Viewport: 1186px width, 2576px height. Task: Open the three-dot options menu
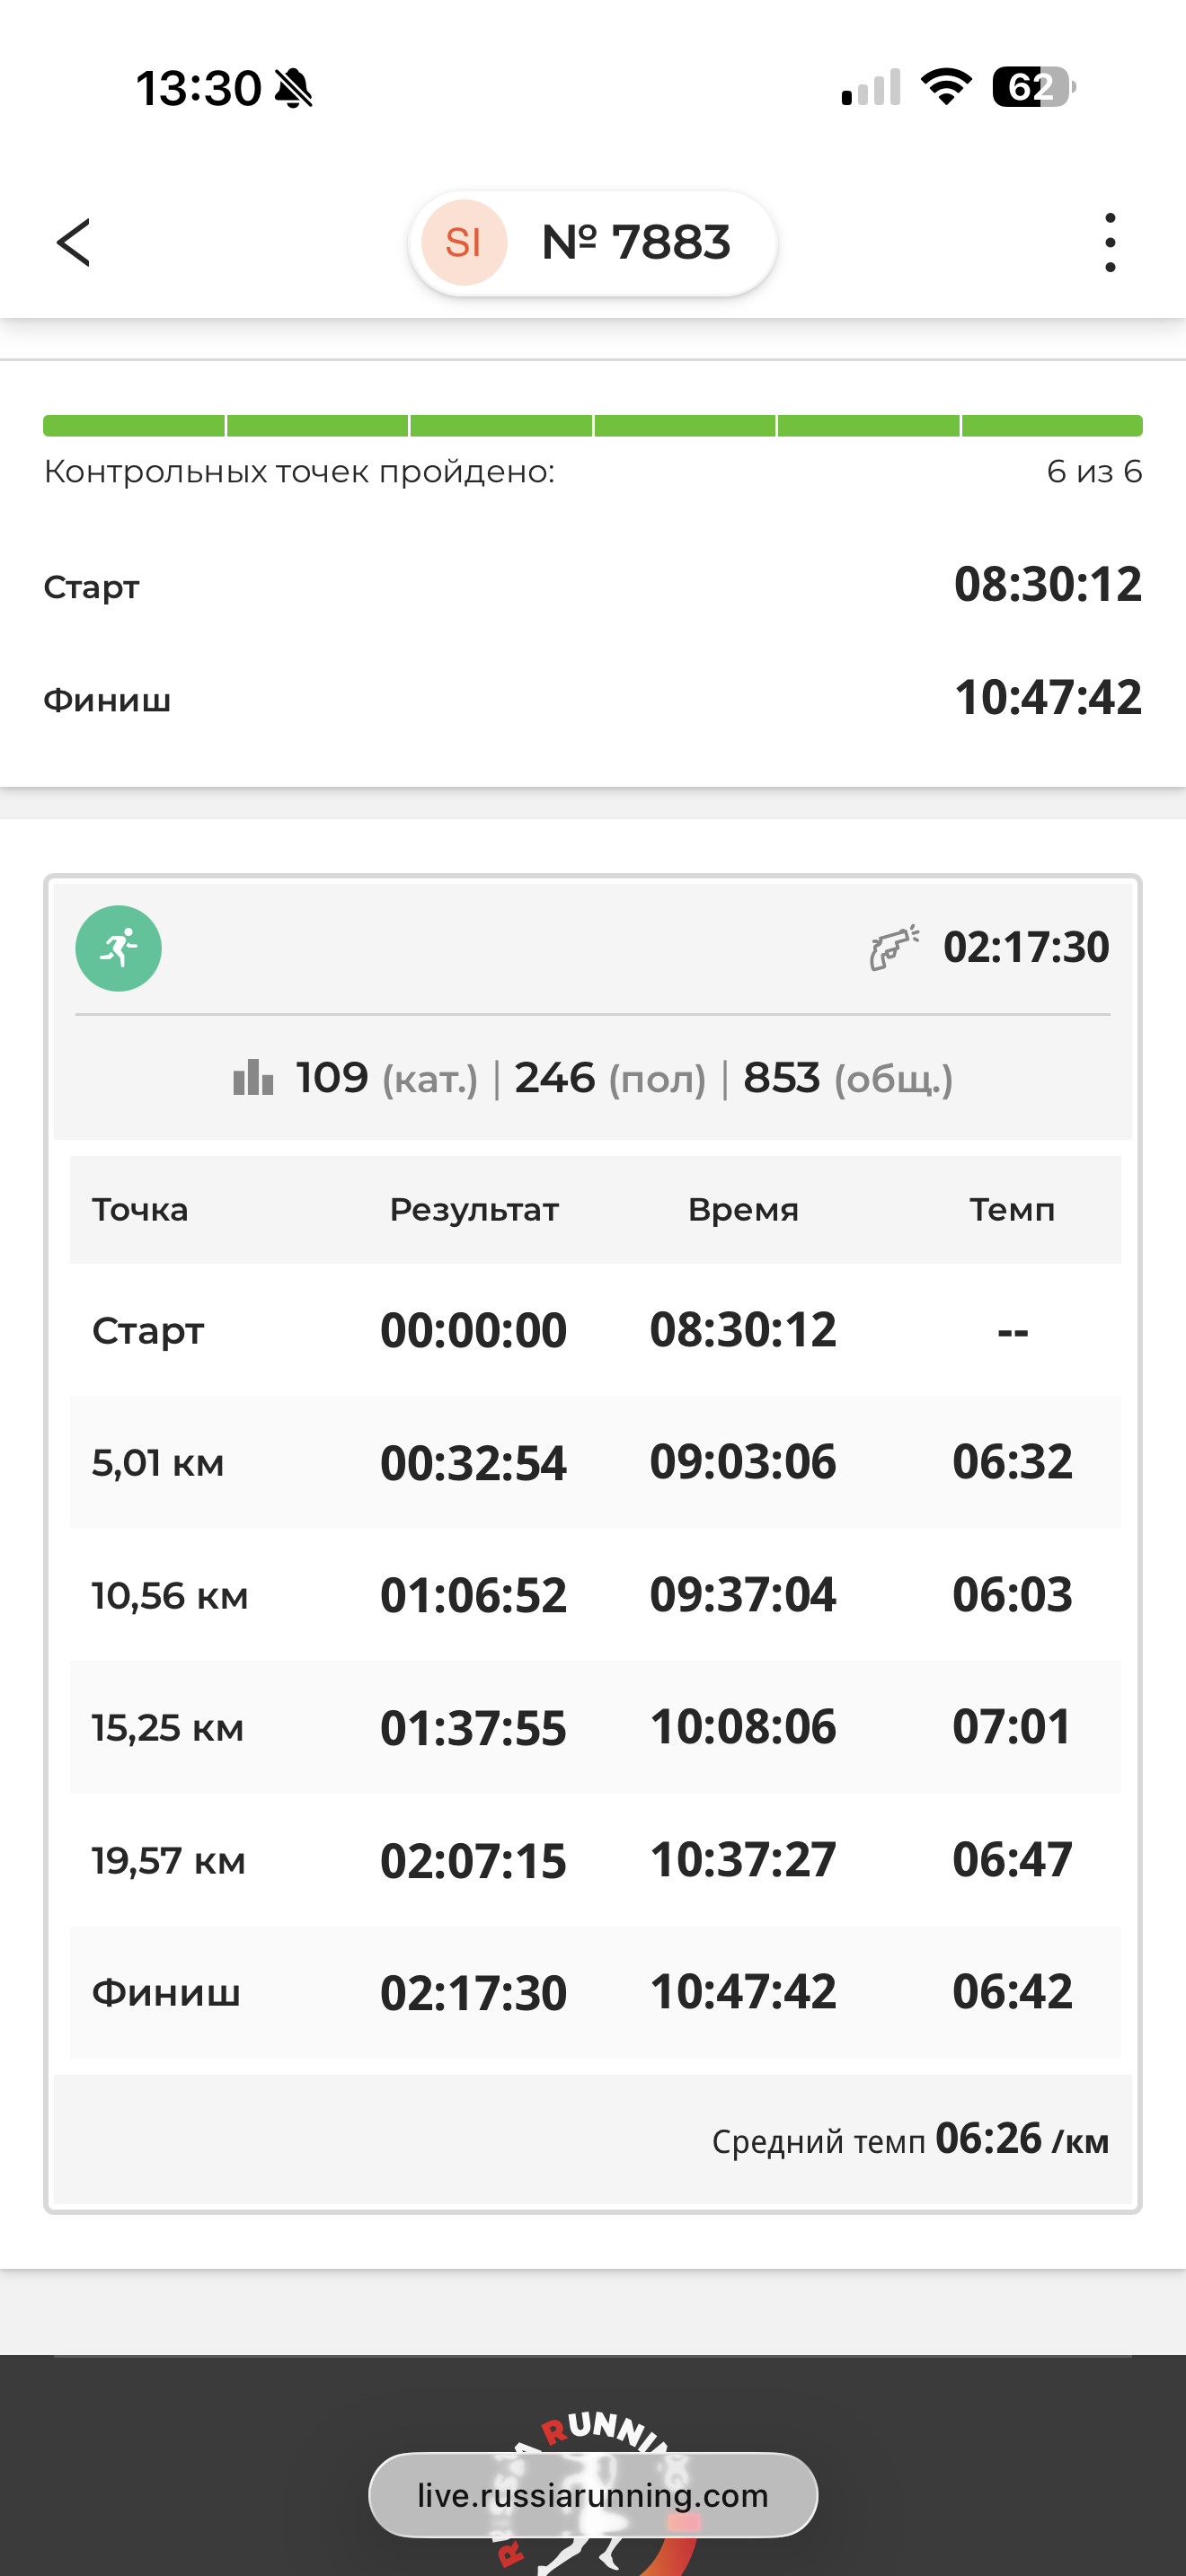coord(1110,243)
